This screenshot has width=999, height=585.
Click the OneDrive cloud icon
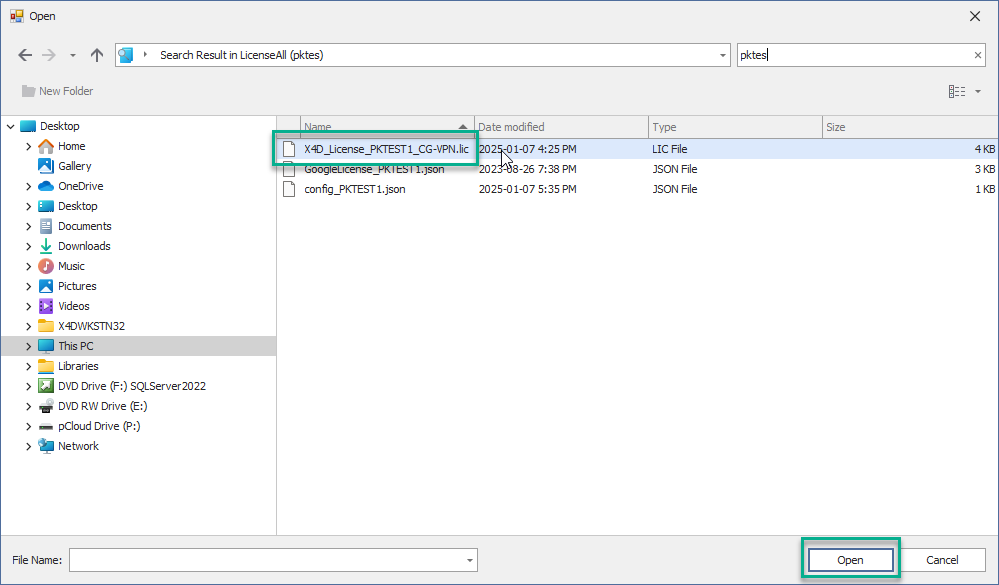click(x=46, y=186)
